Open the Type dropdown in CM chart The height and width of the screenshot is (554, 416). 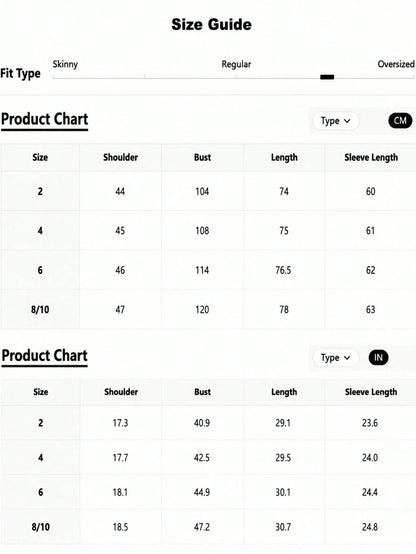335,121
